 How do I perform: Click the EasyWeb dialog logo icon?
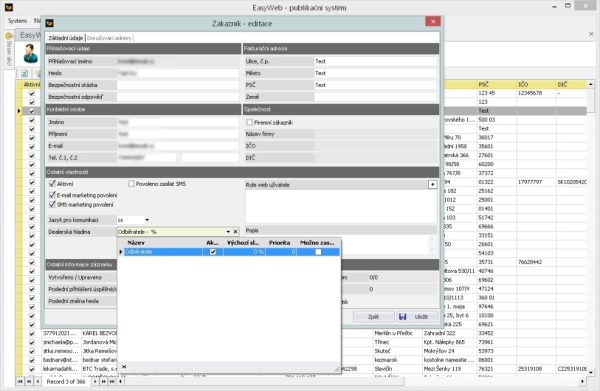50,23
